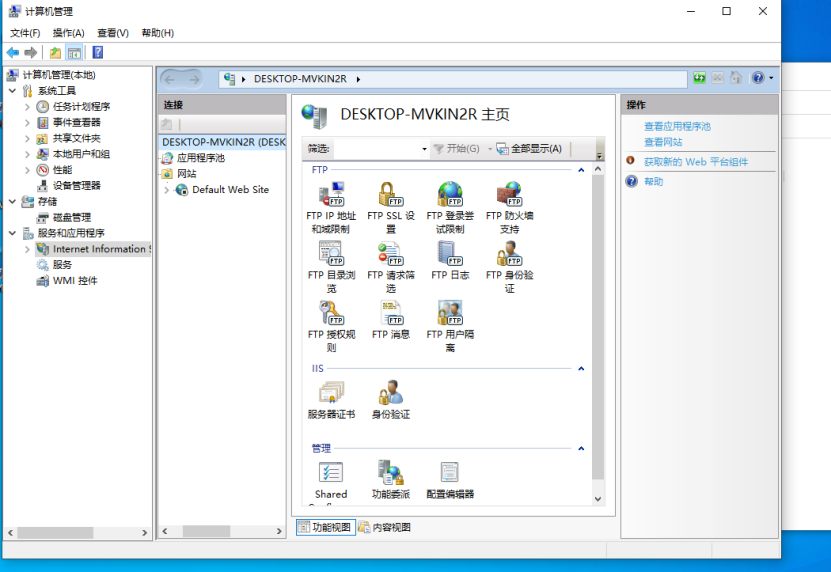
Task: Collapse the 系统工具 tree node
Action: tap(13, 91)
